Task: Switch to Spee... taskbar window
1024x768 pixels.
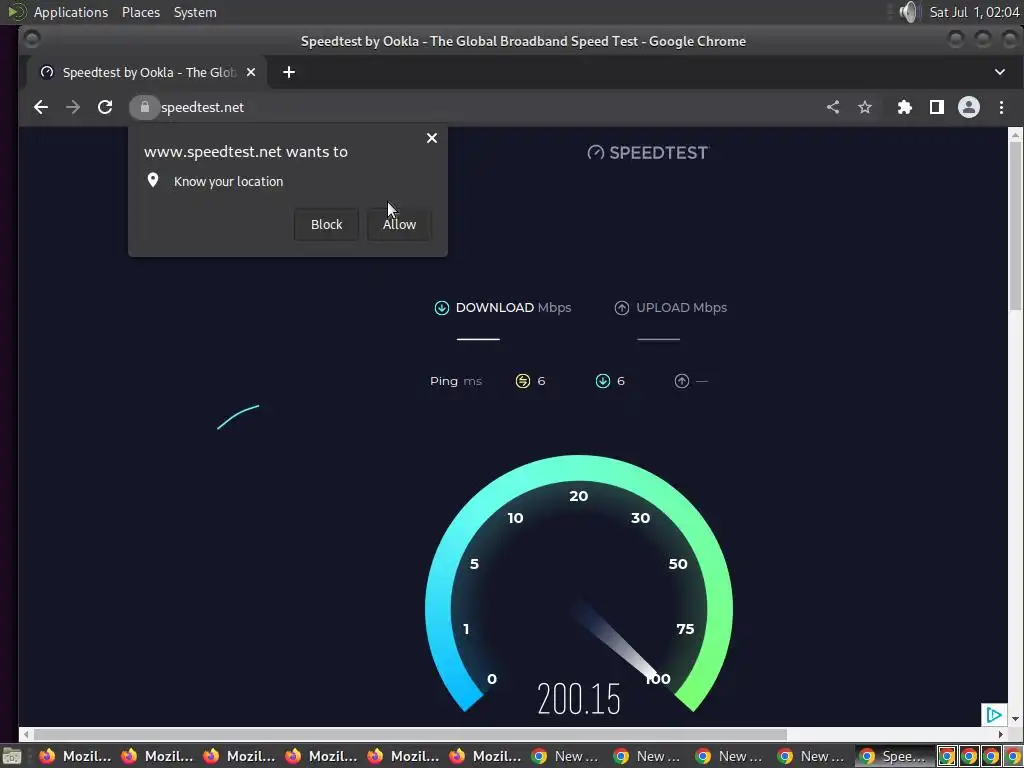Action: pos(894,756)
